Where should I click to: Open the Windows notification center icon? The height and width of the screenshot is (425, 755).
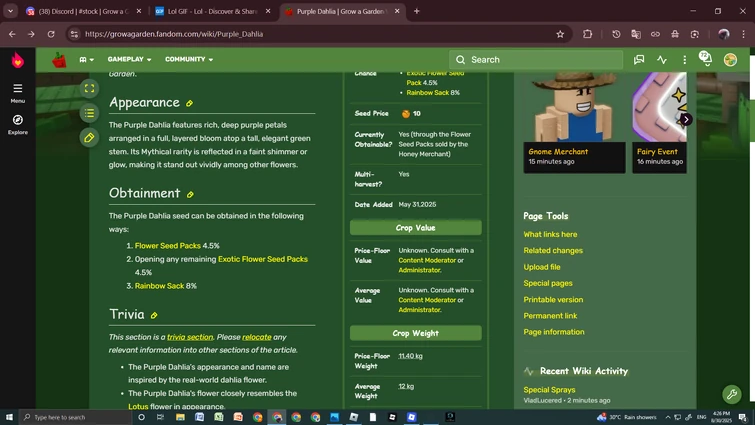(743, 417)
